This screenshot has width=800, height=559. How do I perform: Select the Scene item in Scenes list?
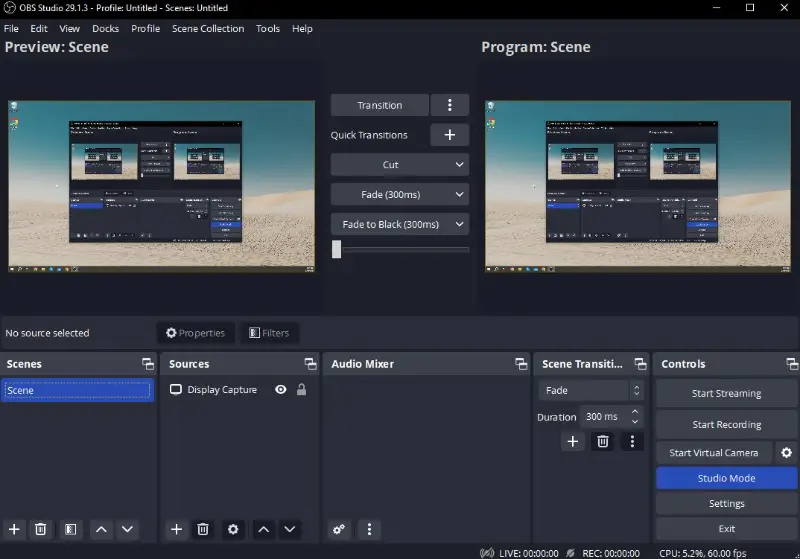[78, 391]
